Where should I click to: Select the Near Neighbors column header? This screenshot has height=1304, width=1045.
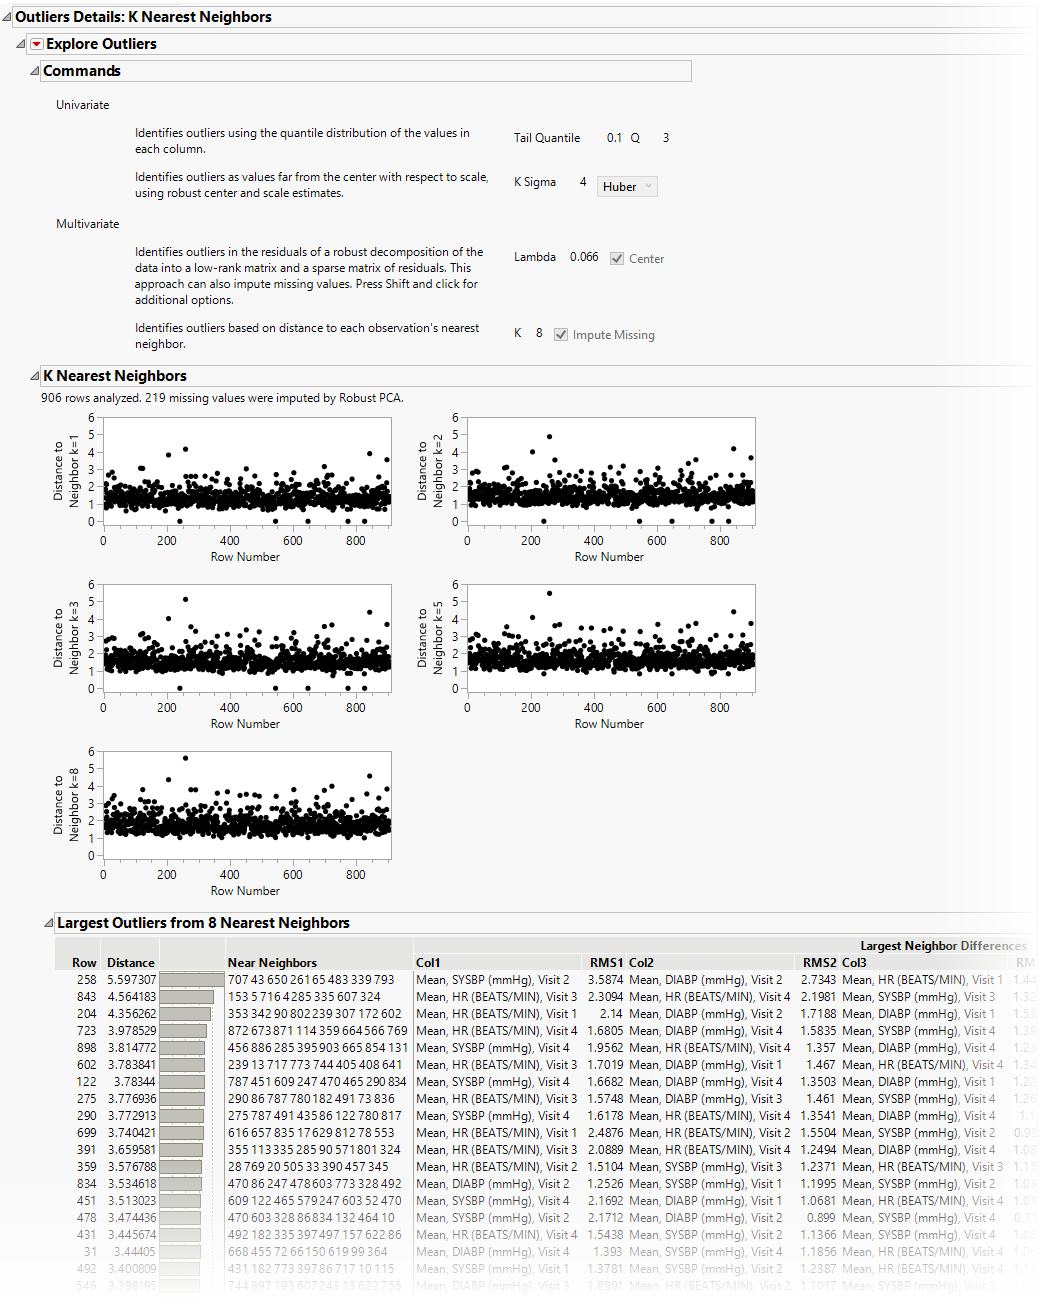click(272, 963)
